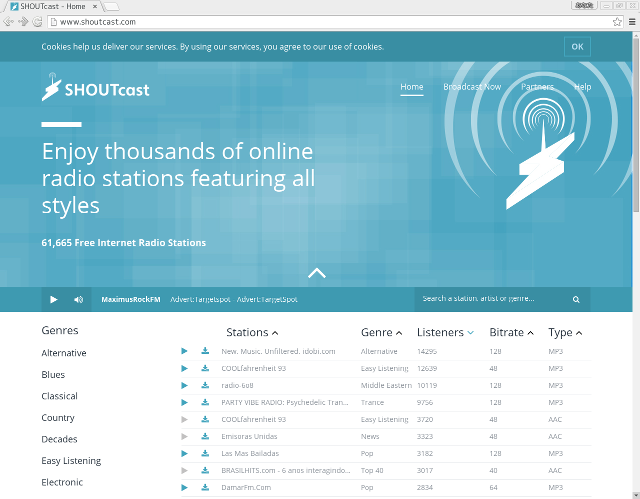Image resolution: width=640 pixels, height=499 pixels.
Task: Select the Classical genre
Action: coord(60,396)
